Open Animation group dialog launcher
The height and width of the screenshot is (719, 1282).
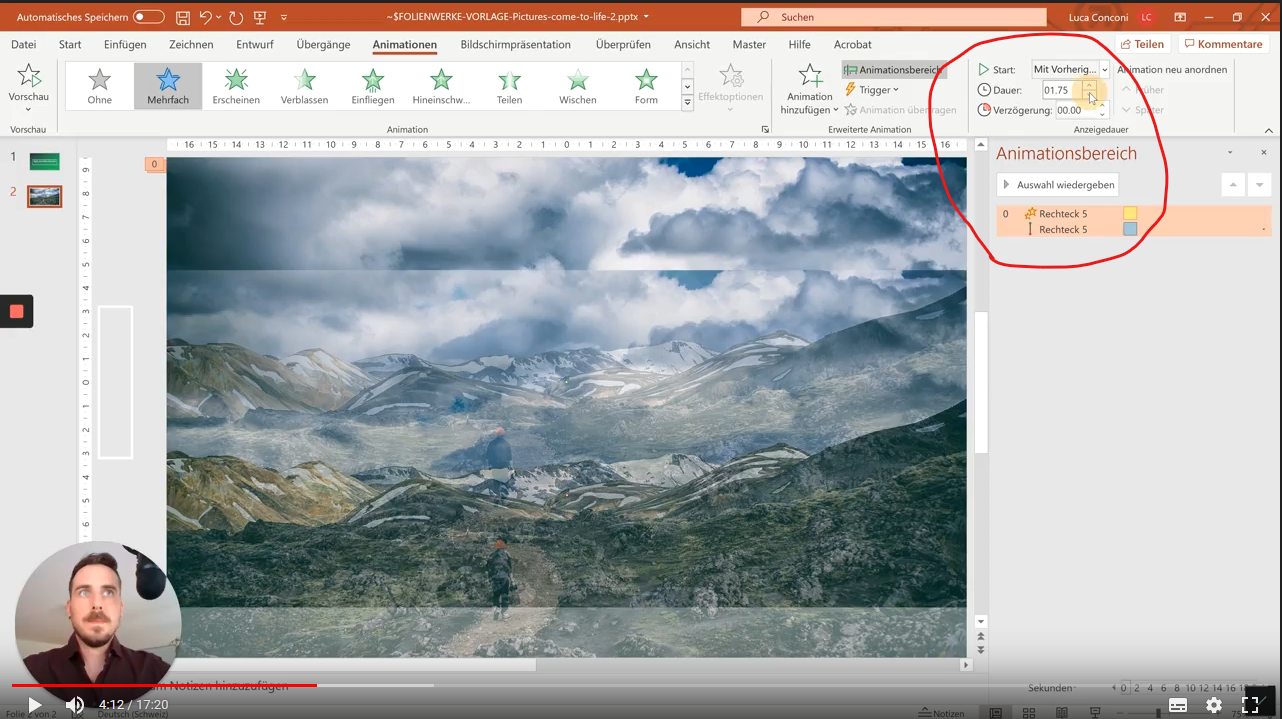point(765,130)
